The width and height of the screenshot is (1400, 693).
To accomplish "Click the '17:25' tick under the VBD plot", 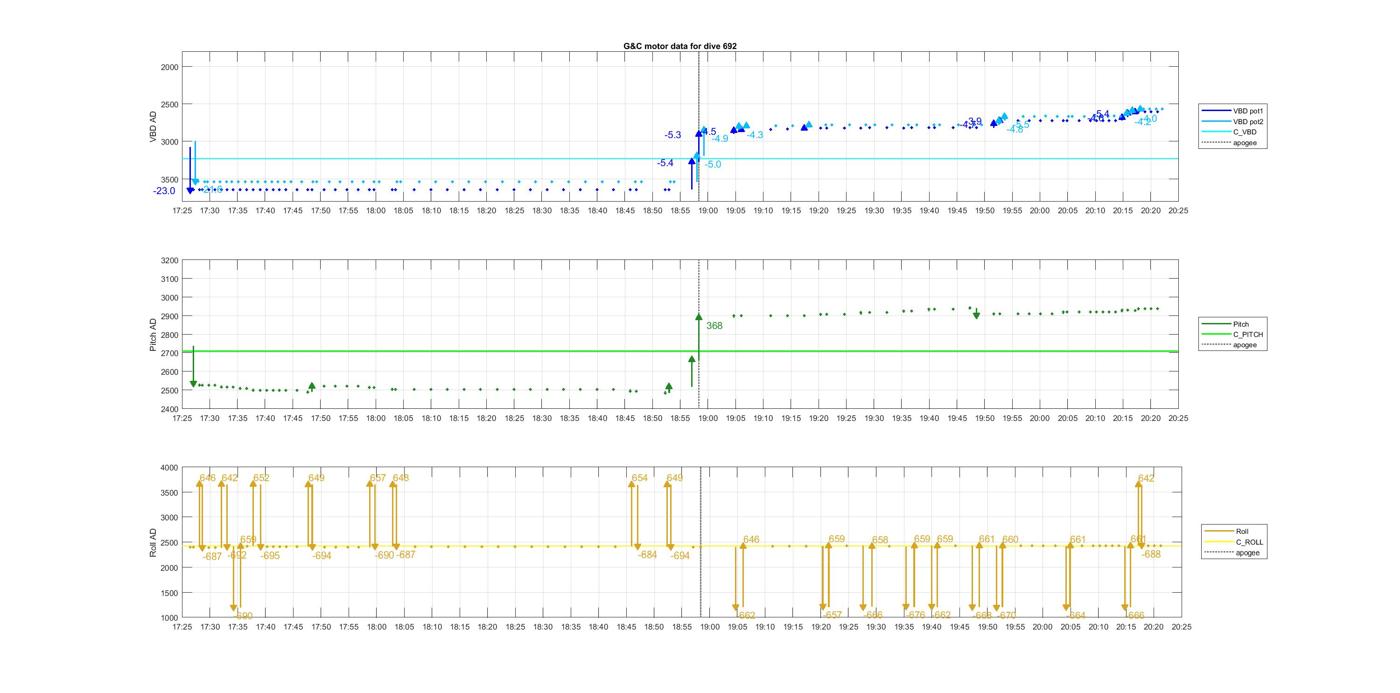I will pyautogui.click(x=182, y=211).
